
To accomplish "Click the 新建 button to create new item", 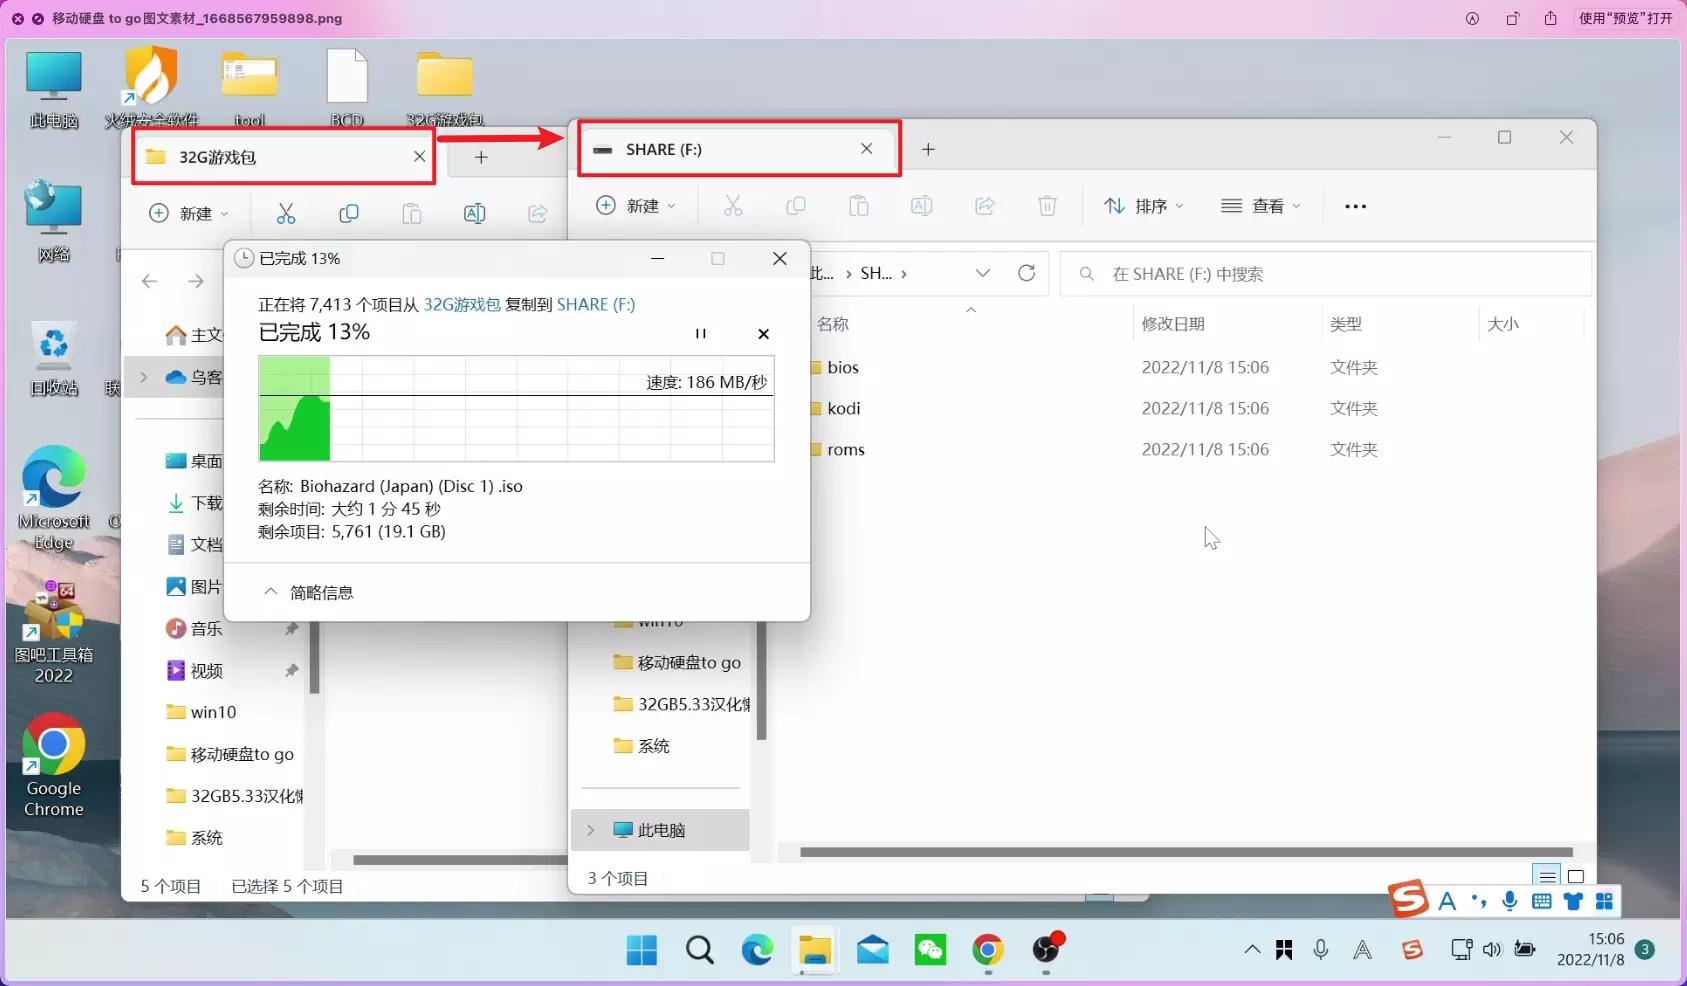I will 636,206.
